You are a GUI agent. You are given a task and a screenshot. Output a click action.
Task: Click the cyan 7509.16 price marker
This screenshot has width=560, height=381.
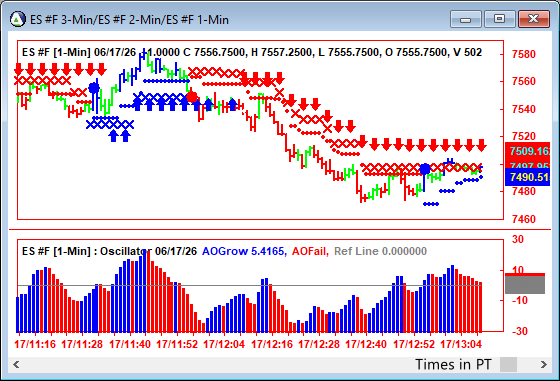coord(528,151)
